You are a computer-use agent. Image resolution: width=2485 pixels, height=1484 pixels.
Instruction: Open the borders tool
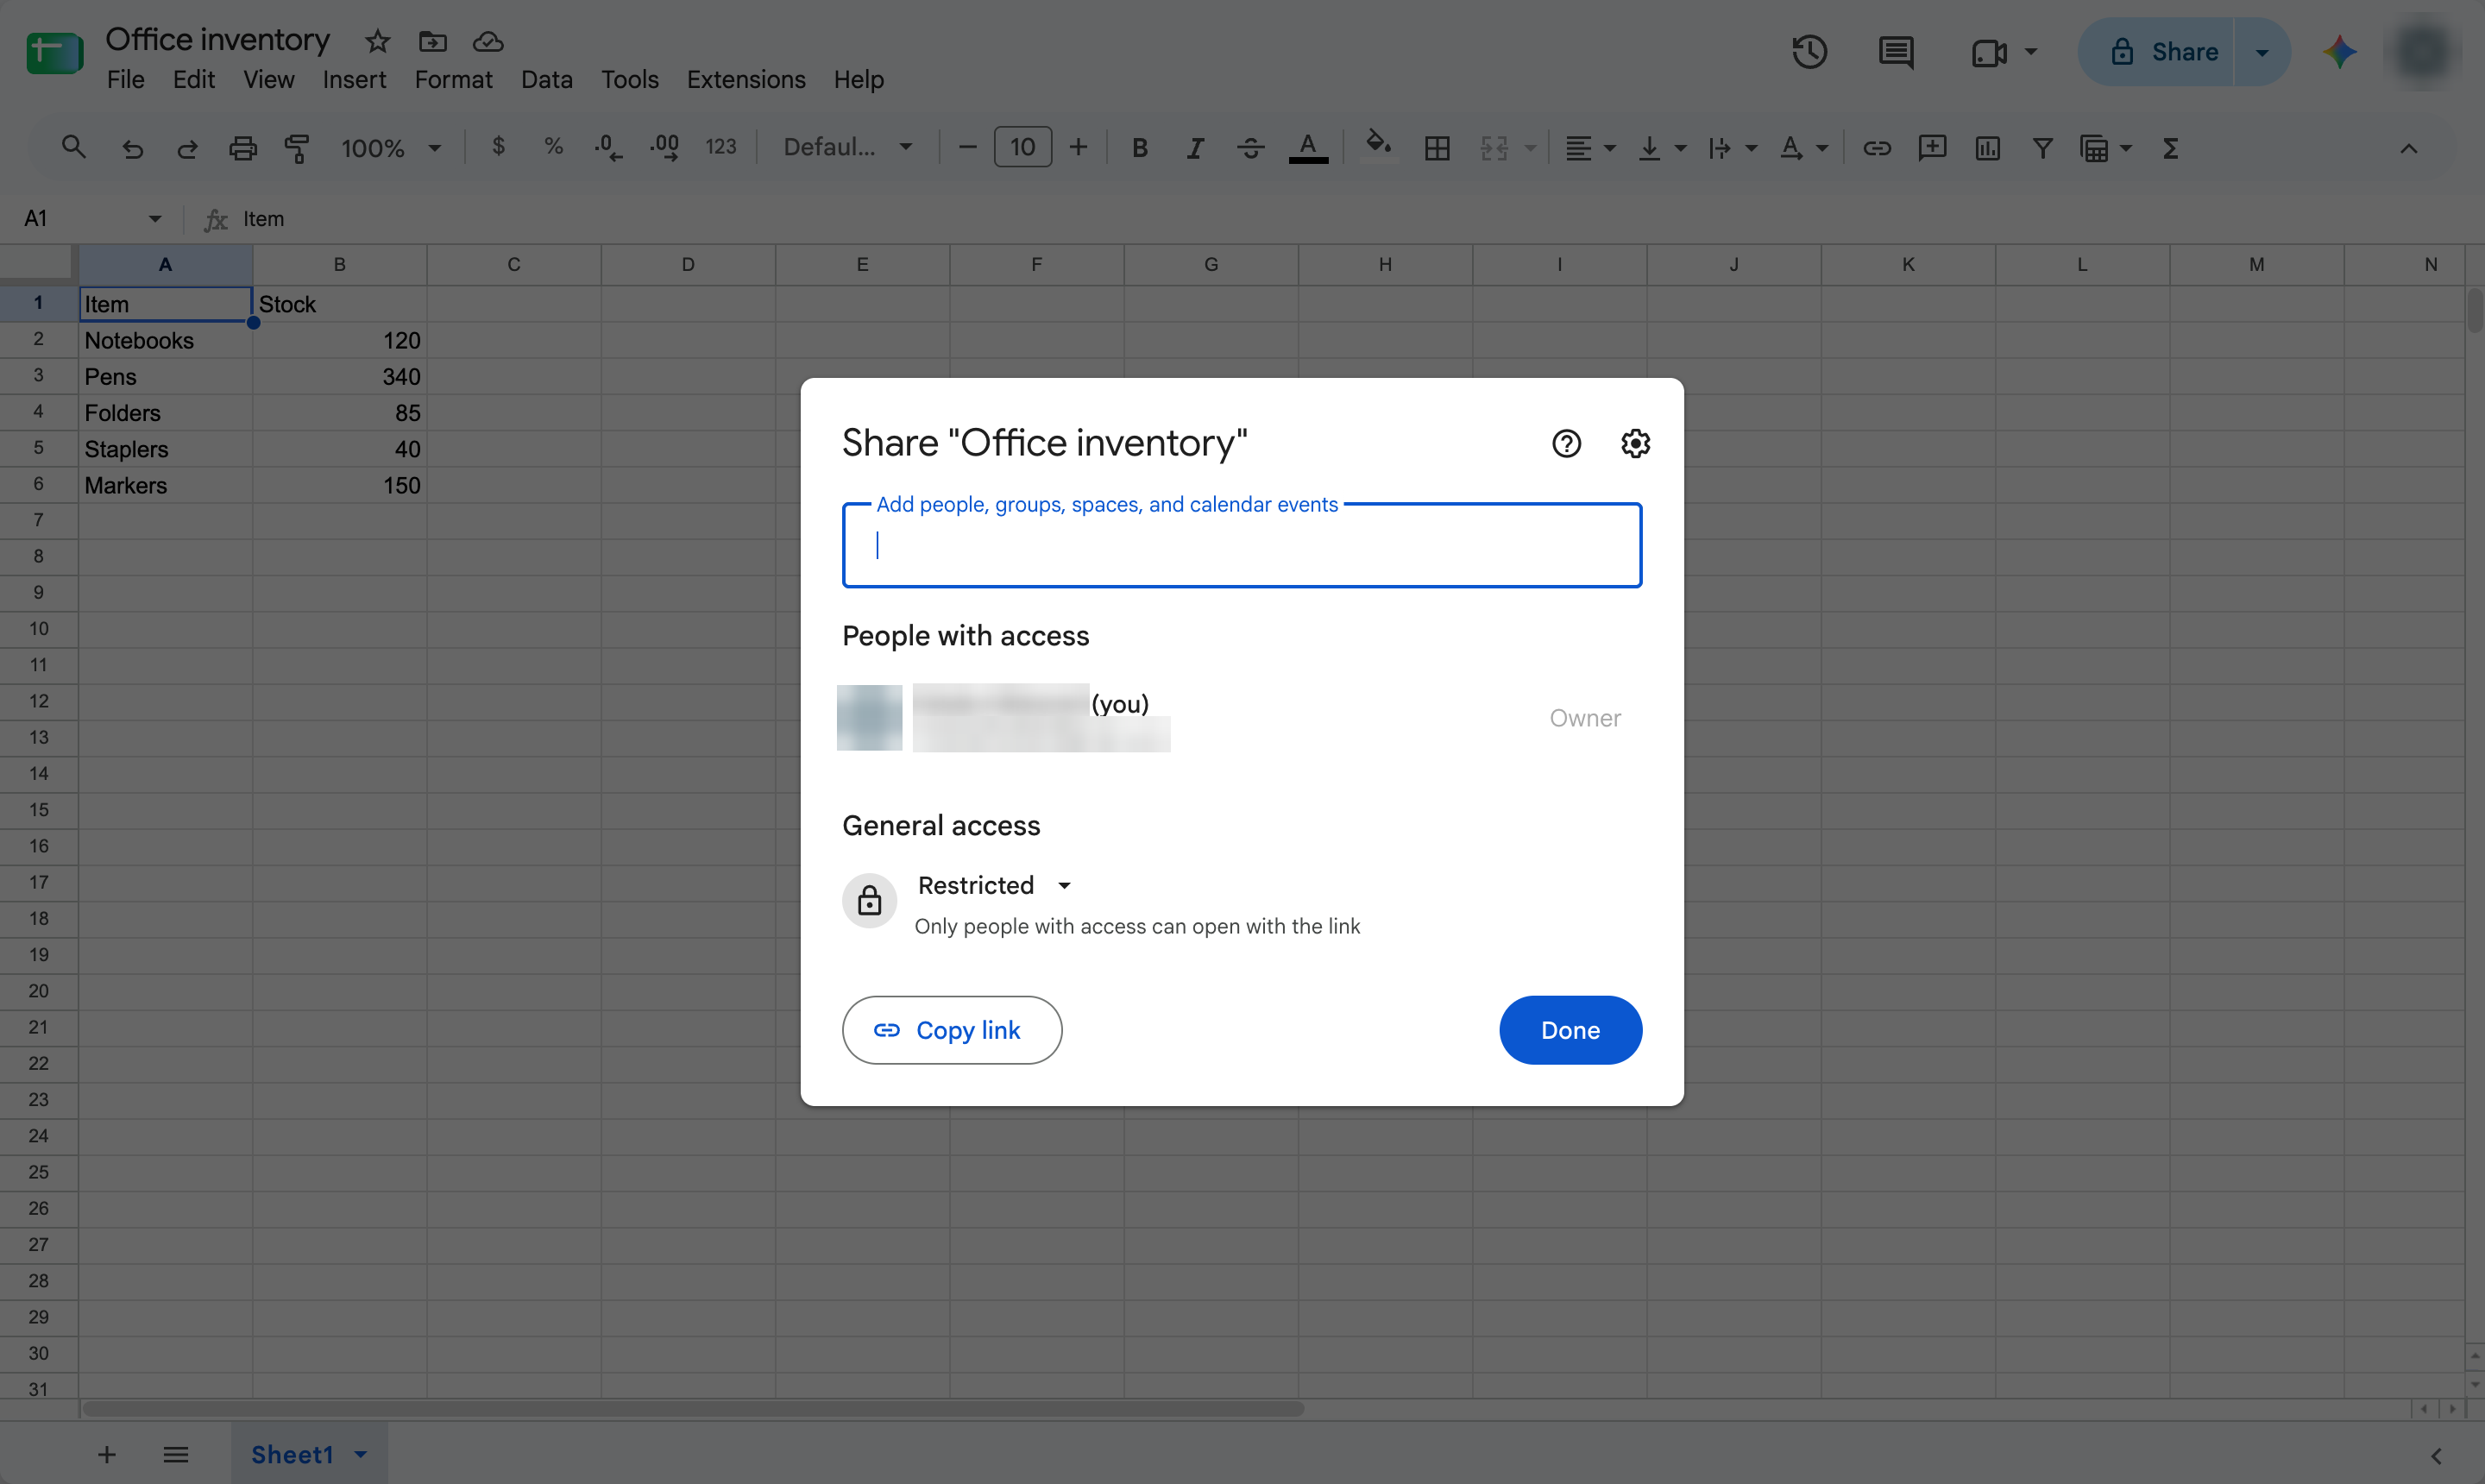click(1437, 149)
